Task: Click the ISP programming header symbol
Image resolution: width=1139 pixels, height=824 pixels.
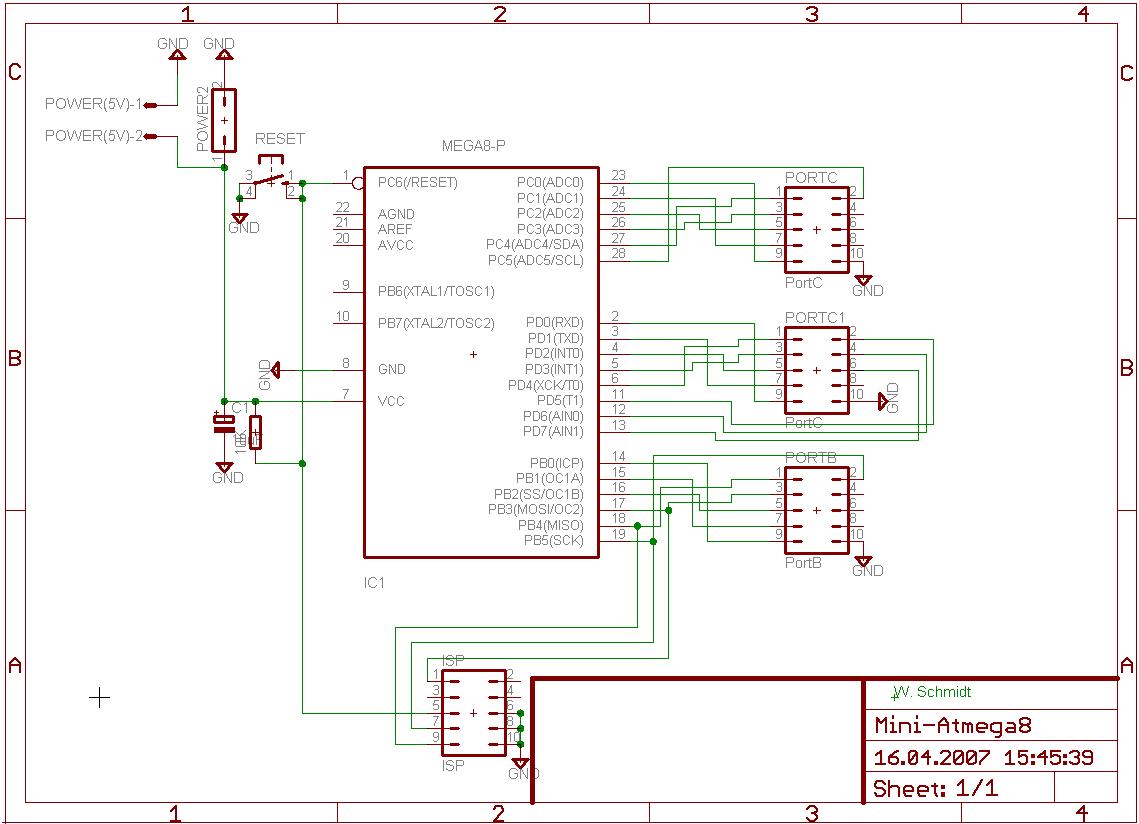Action: tap(473, 713)
